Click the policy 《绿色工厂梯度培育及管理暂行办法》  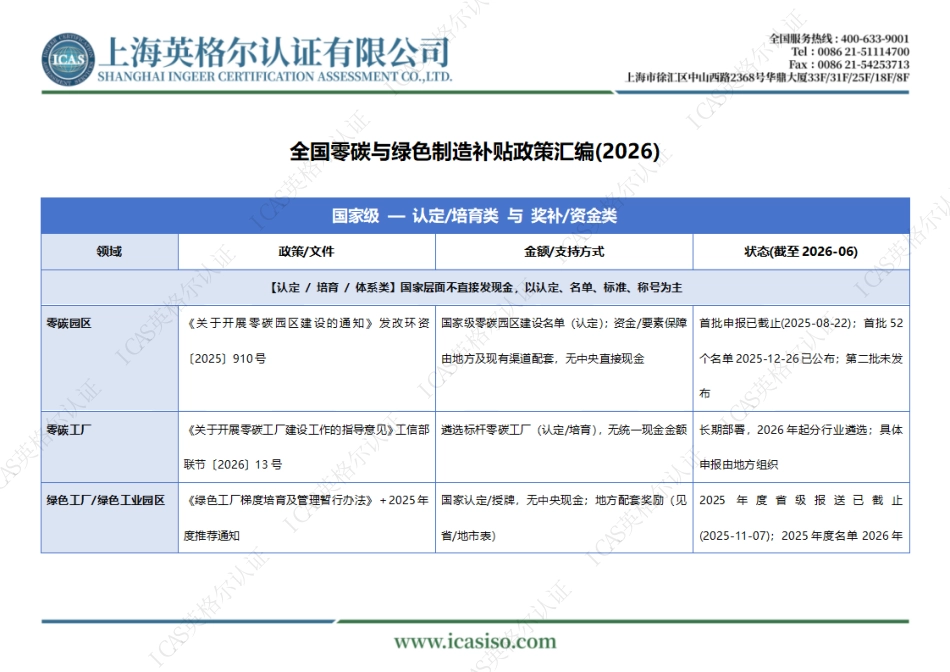coord(279,501)
